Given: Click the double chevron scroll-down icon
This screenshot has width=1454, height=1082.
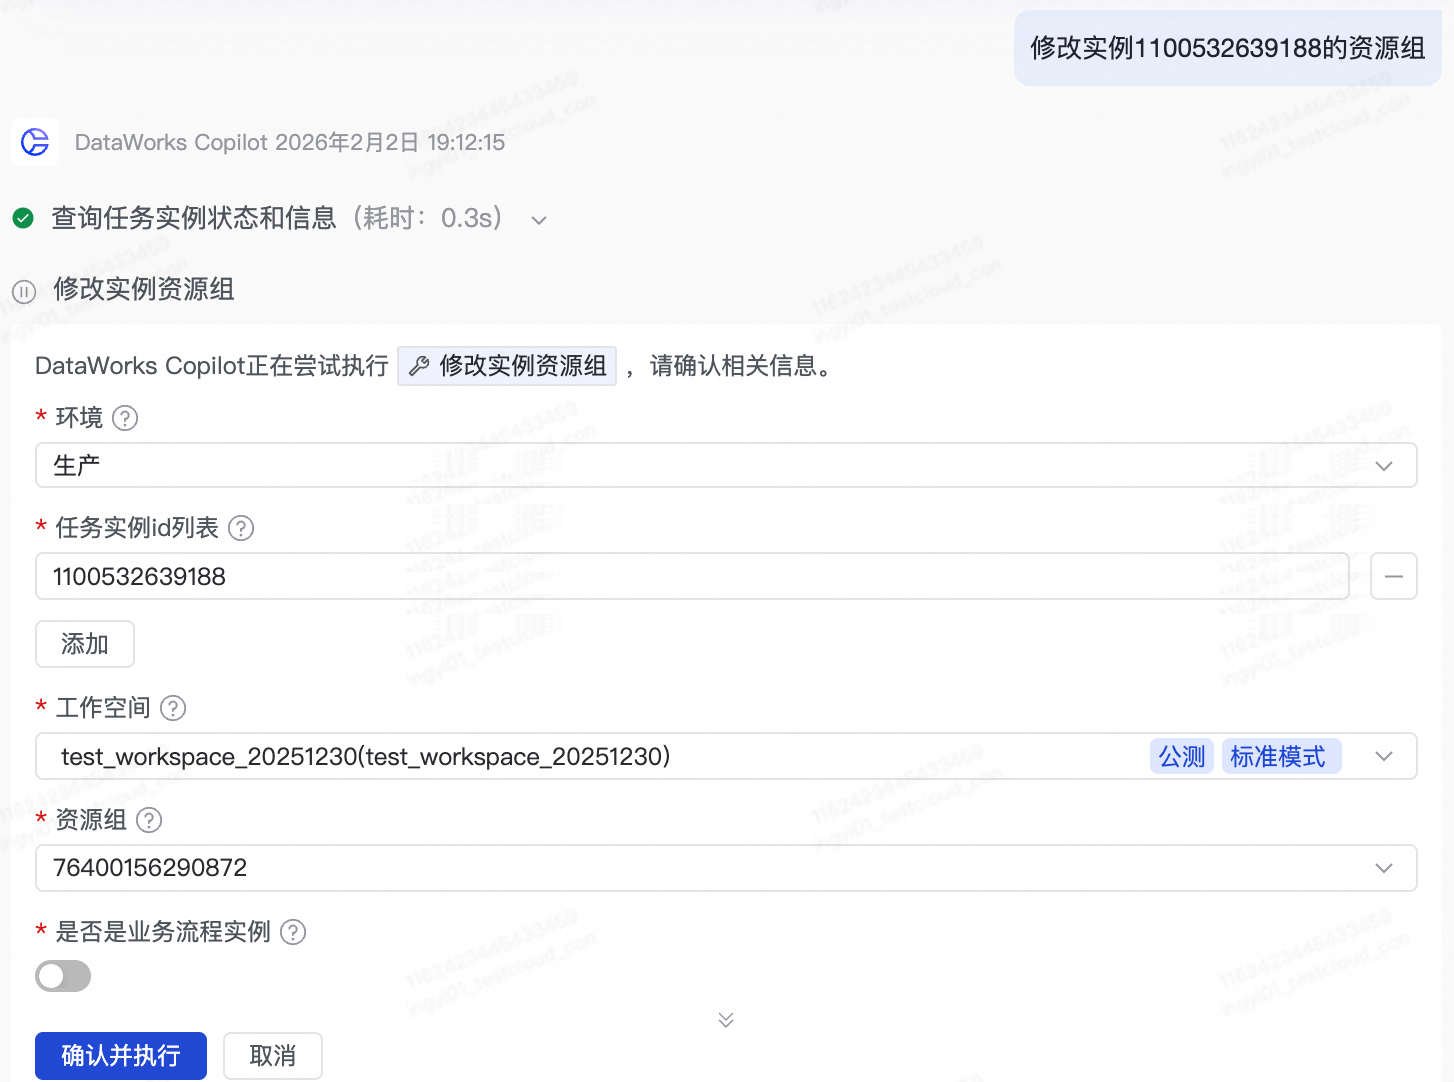Looking at the screenshot, I should click(x=726, y=1020).
